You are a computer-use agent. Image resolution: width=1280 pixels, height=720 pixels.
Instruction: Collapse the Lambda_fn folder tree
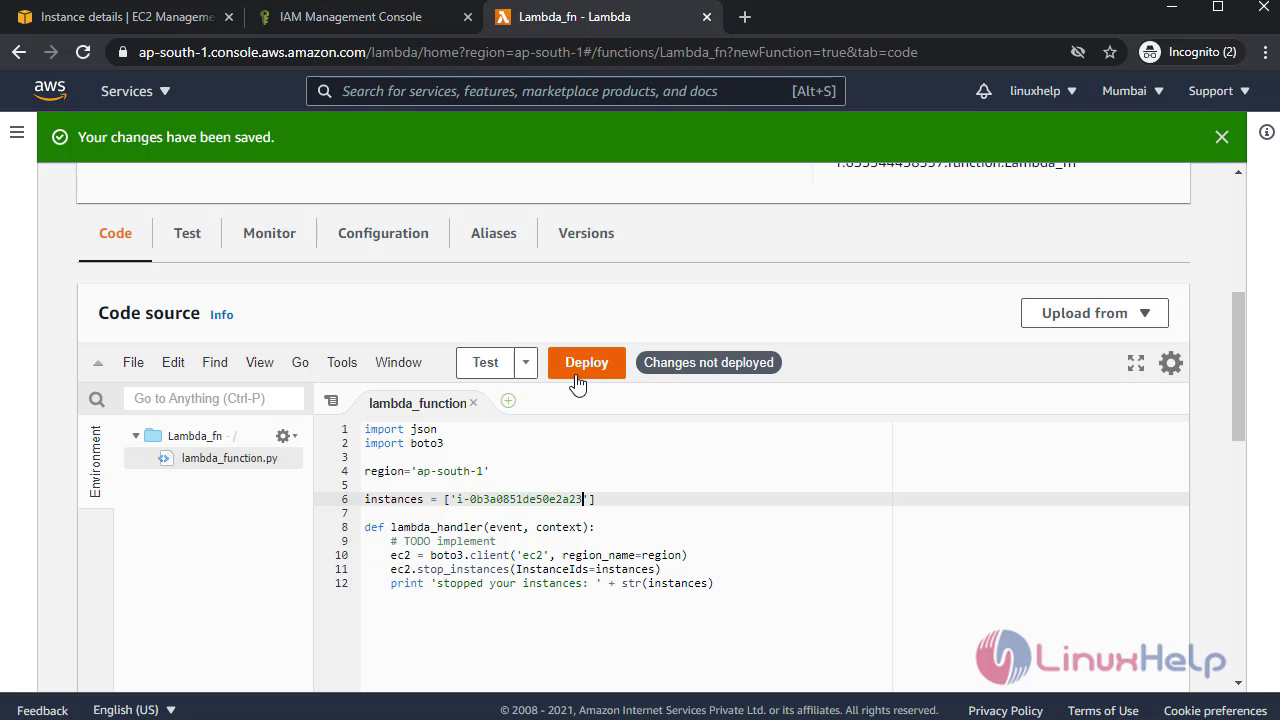136,436
